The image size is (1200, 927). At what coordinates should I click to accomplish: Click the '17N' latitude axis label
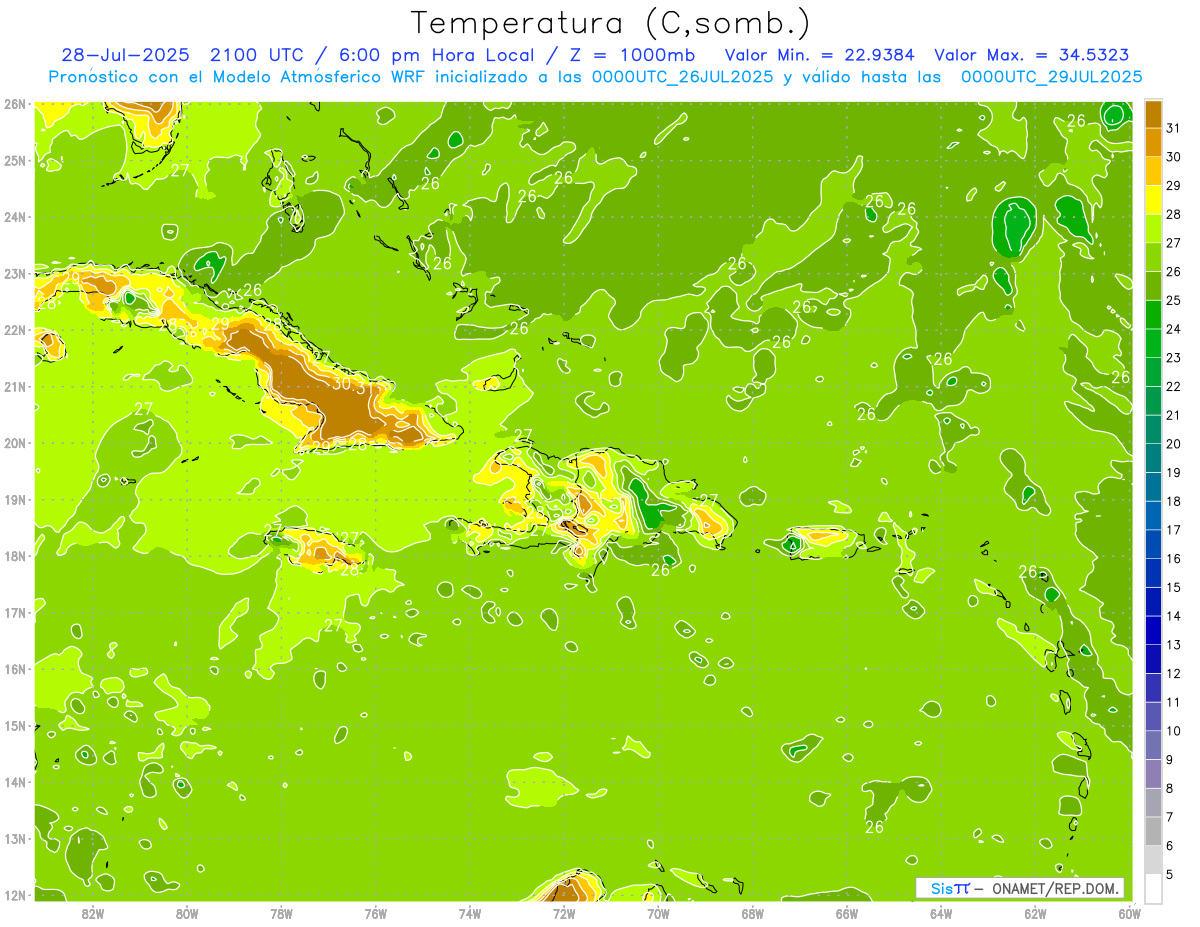coord(14,612)
